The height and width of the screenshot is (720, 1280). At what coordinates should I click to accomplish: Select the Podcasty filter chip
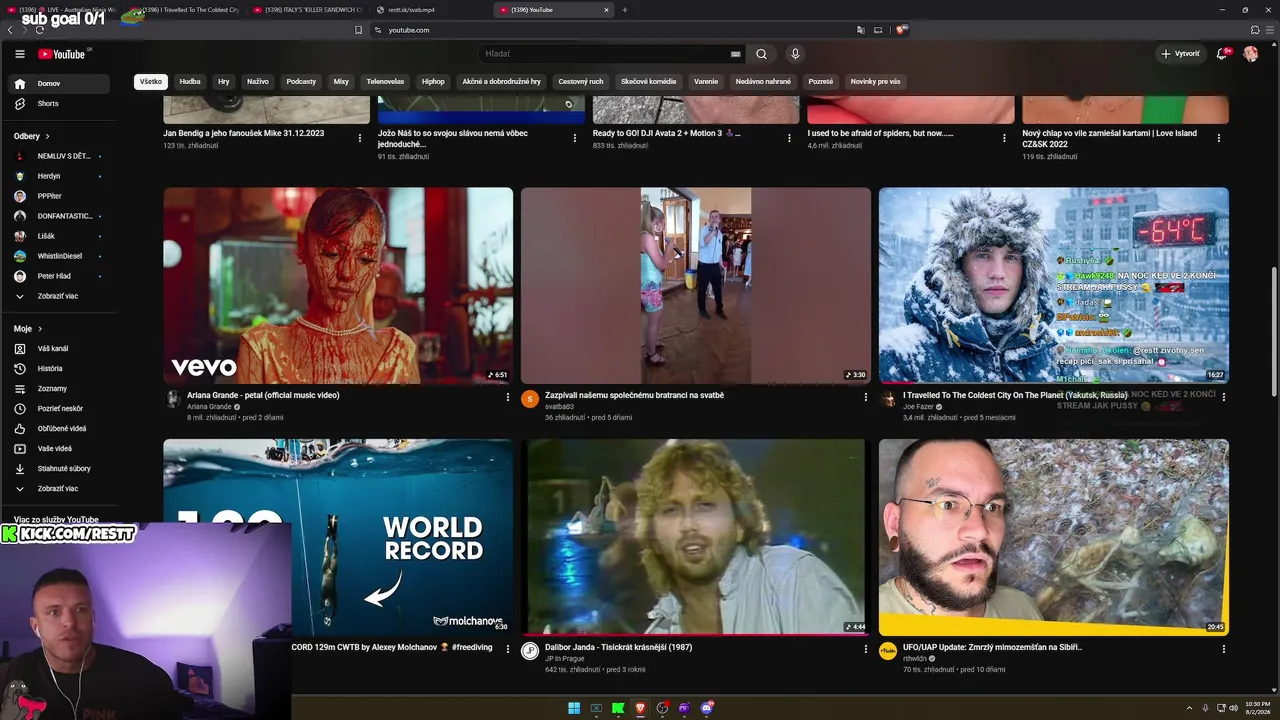[x=301, y=82]
